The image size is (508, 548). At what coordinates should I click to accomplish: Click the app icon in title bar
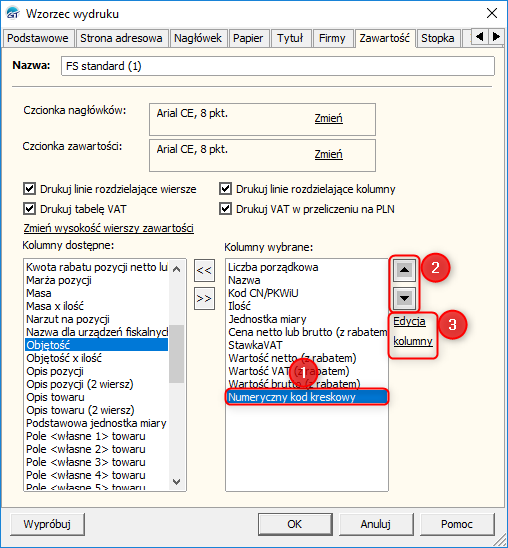[13, 14]
